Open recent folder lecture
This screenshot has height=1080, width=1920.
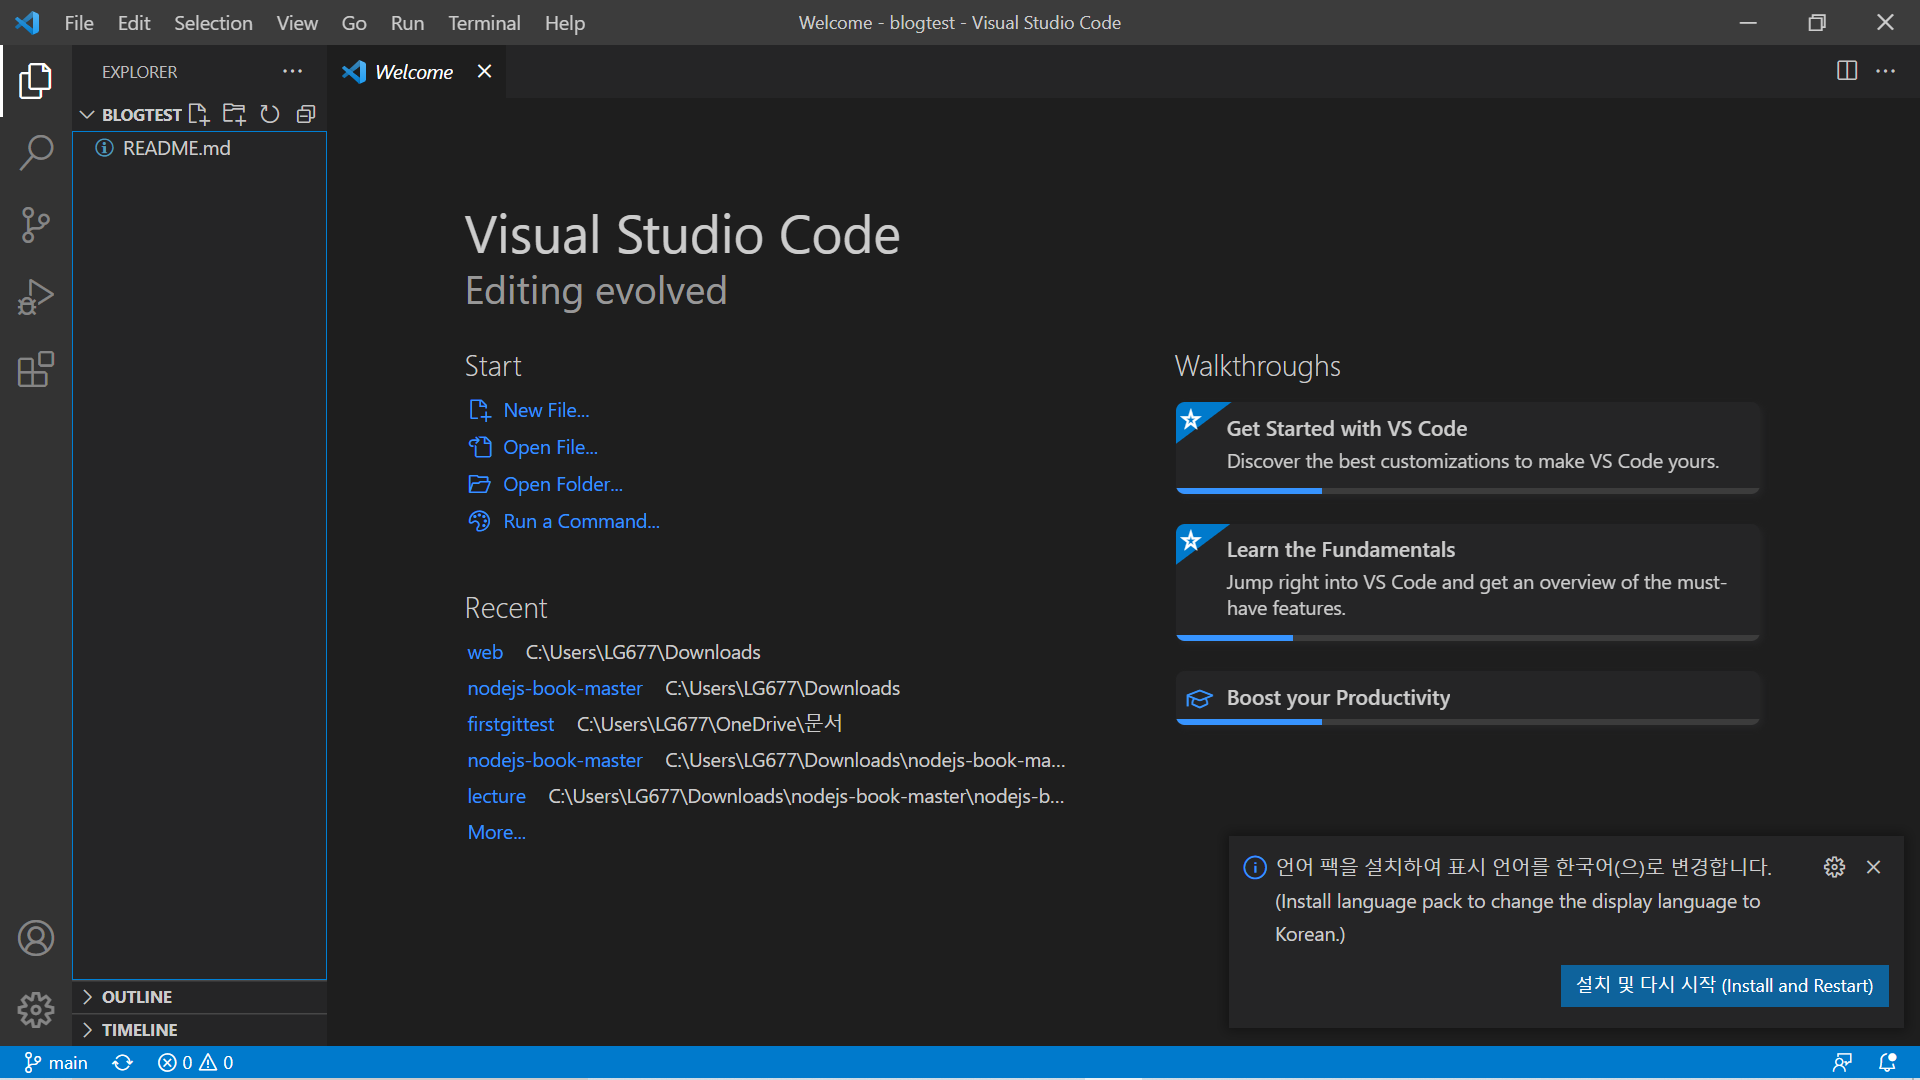coord(496,796)
